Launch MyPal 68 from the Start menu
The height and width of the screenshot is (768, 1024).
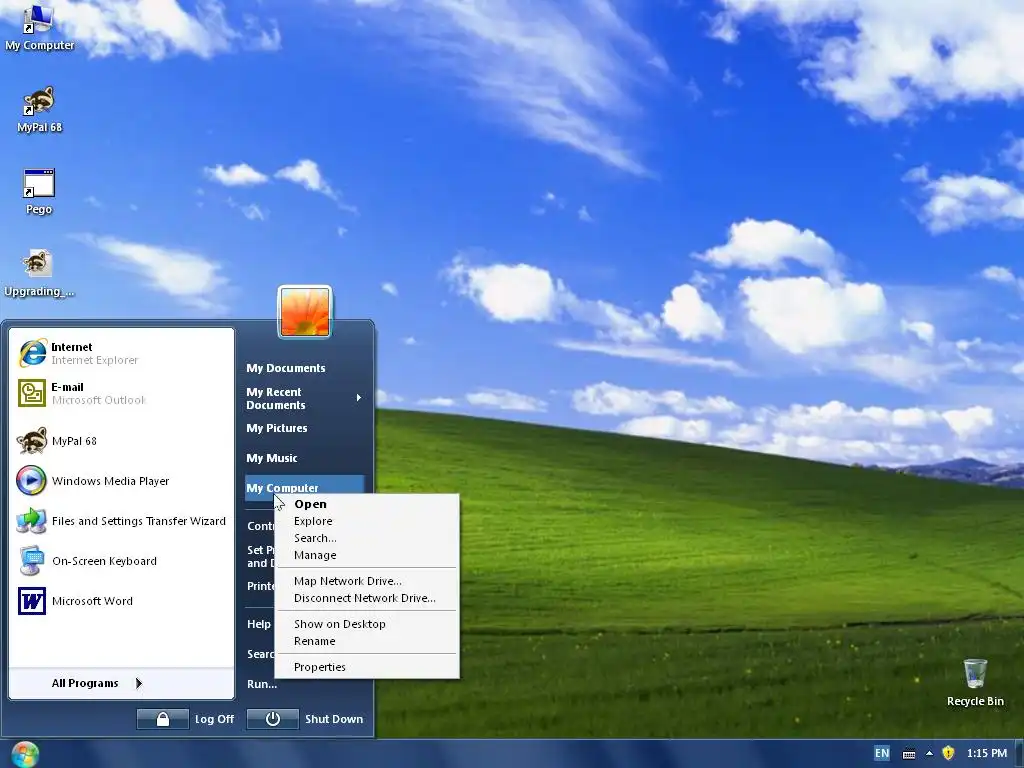[121, 441]
